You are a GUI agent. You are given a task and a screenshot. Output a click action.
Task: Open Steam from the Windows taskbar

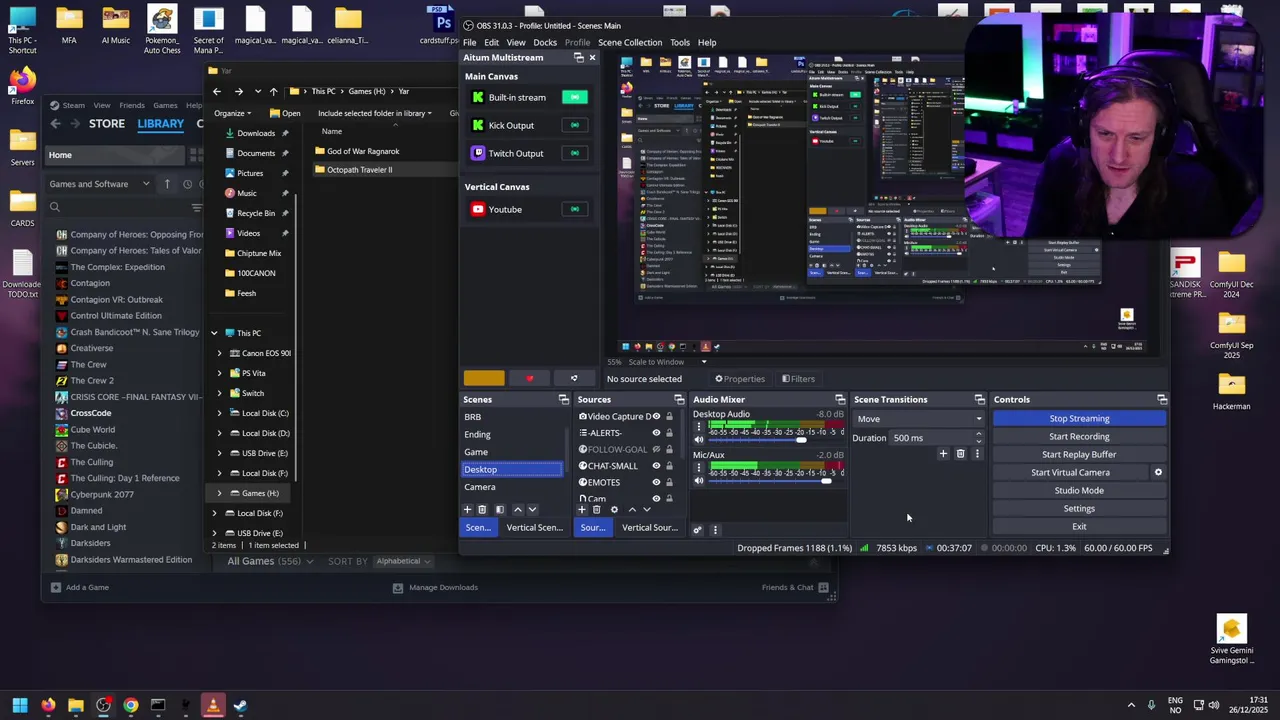pyautogui.click(x=240, y=705)
